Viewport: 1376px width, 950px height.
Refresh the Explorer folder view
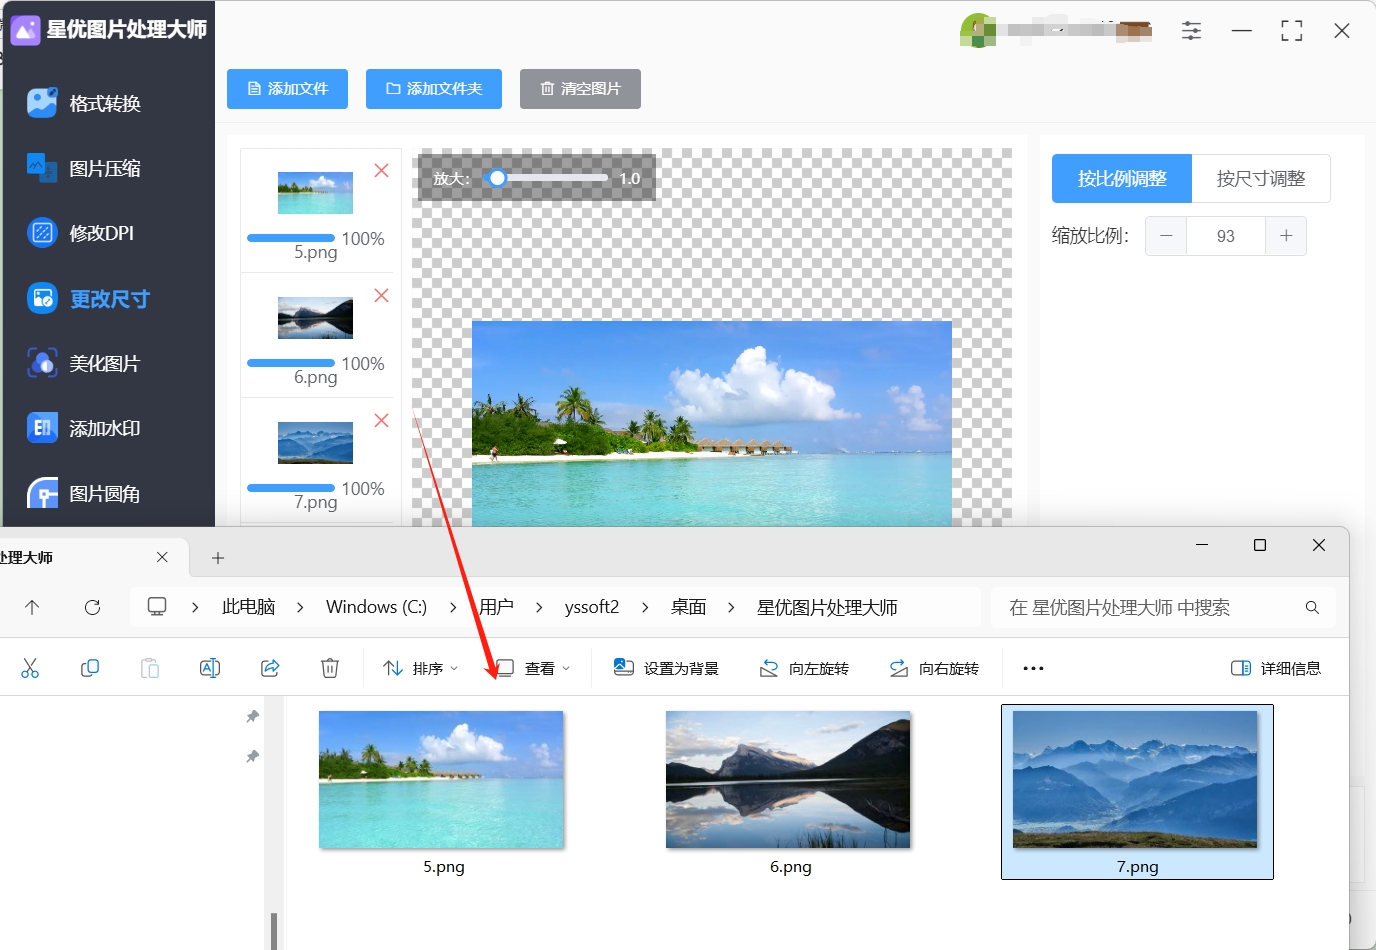tap(92, 607)
